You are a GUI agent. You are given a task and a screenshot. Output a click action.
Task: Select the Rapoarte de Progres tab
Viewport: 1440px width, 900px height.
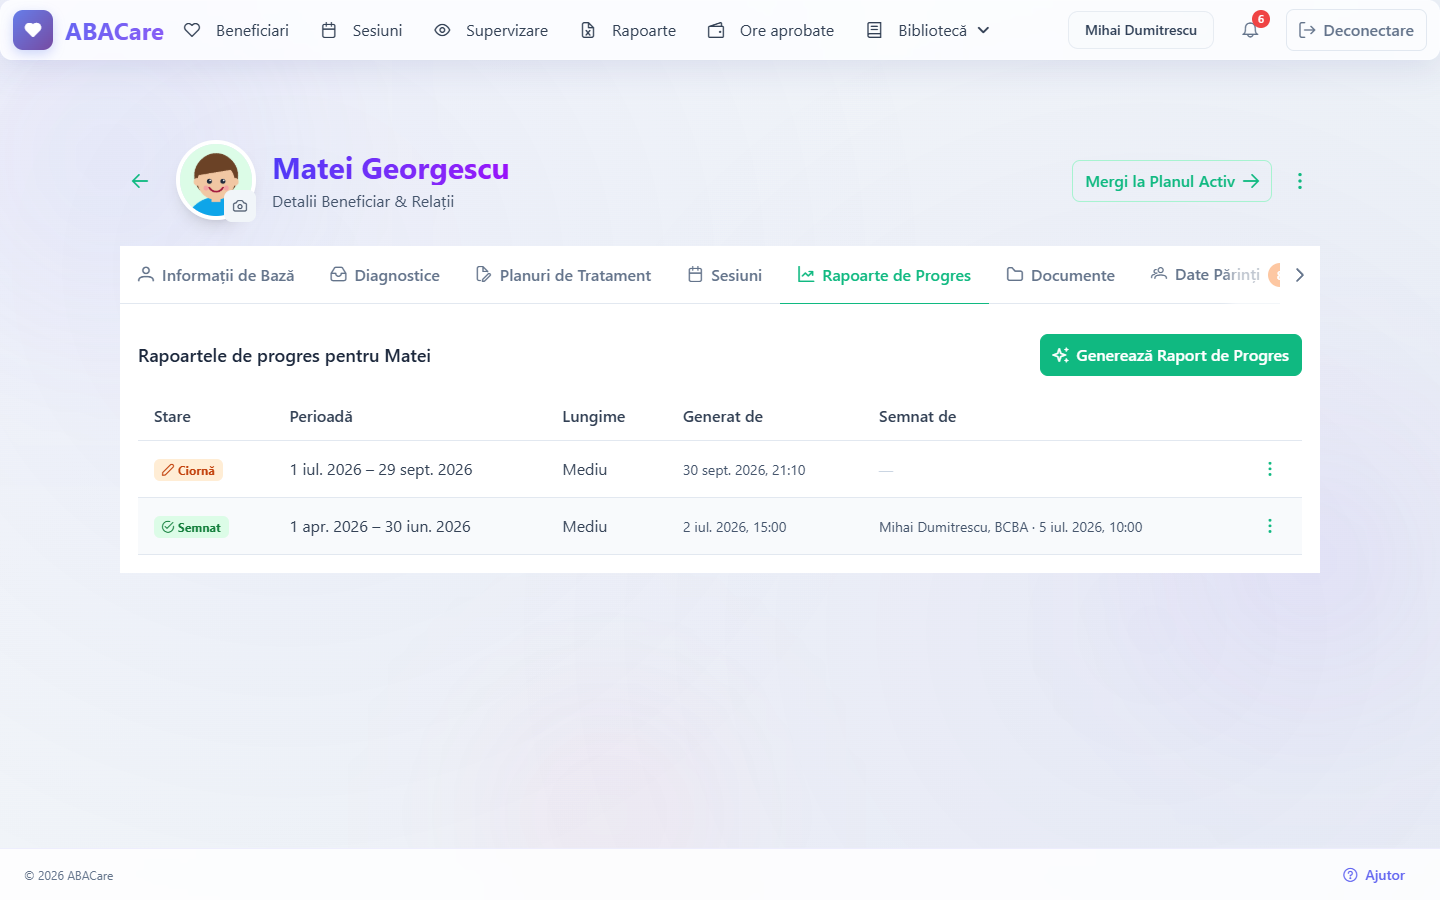(884, 275)
